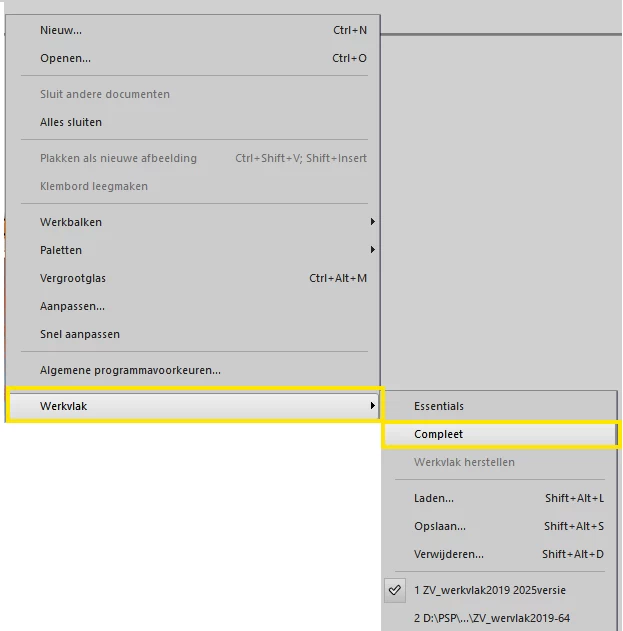This screenshot has height=631, width=623.
Task: Select Plakken als nieuwe afbeelding
Action: tap(193, 158)
